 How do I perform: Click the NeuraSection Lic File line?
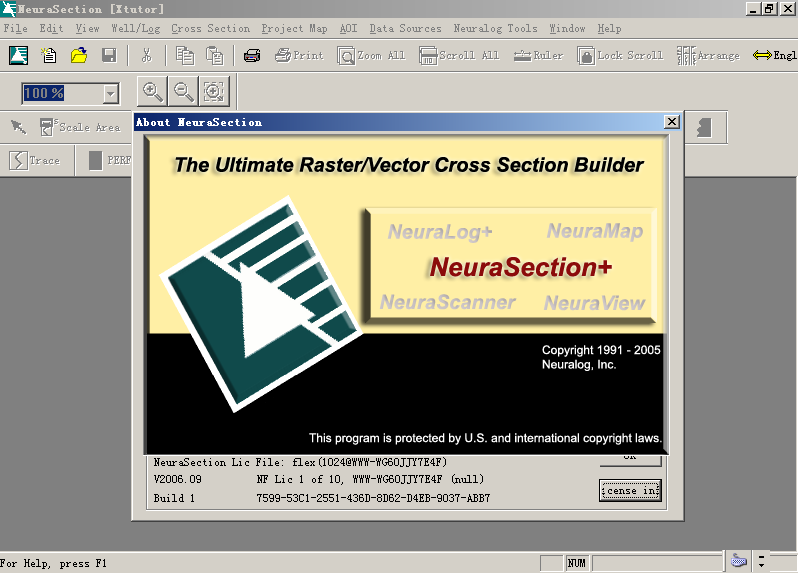(x=300, y=462)
